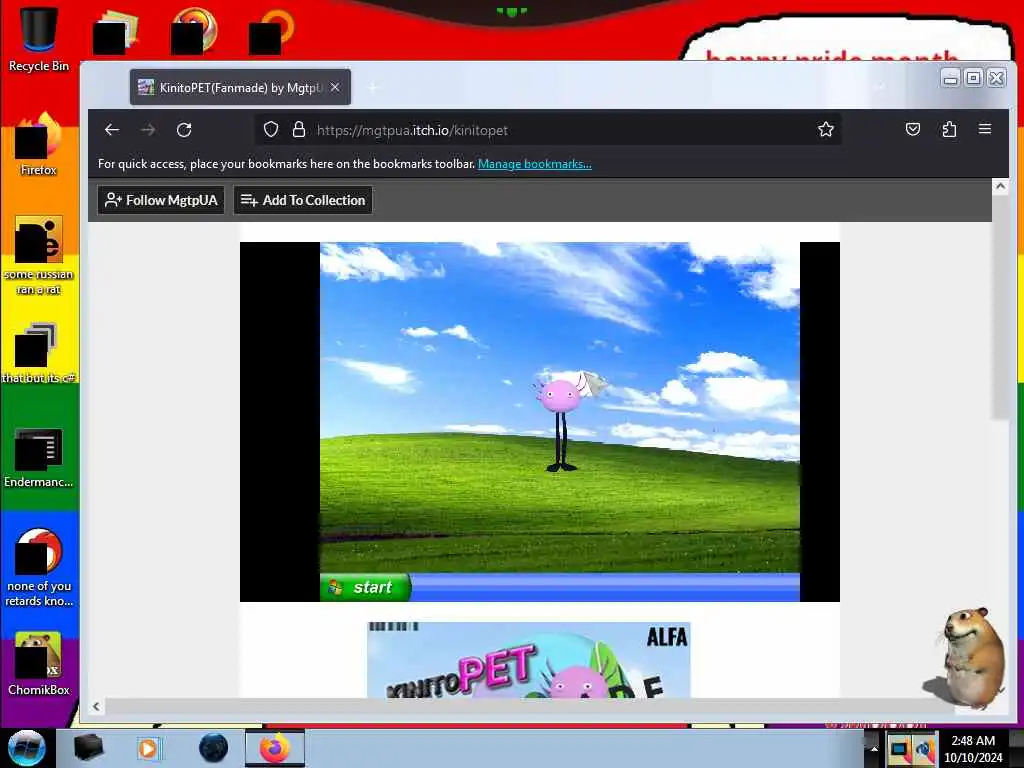Open the black folder icon in the taskbar
The image size is (1024, 768).
click(x=88, y=748)
